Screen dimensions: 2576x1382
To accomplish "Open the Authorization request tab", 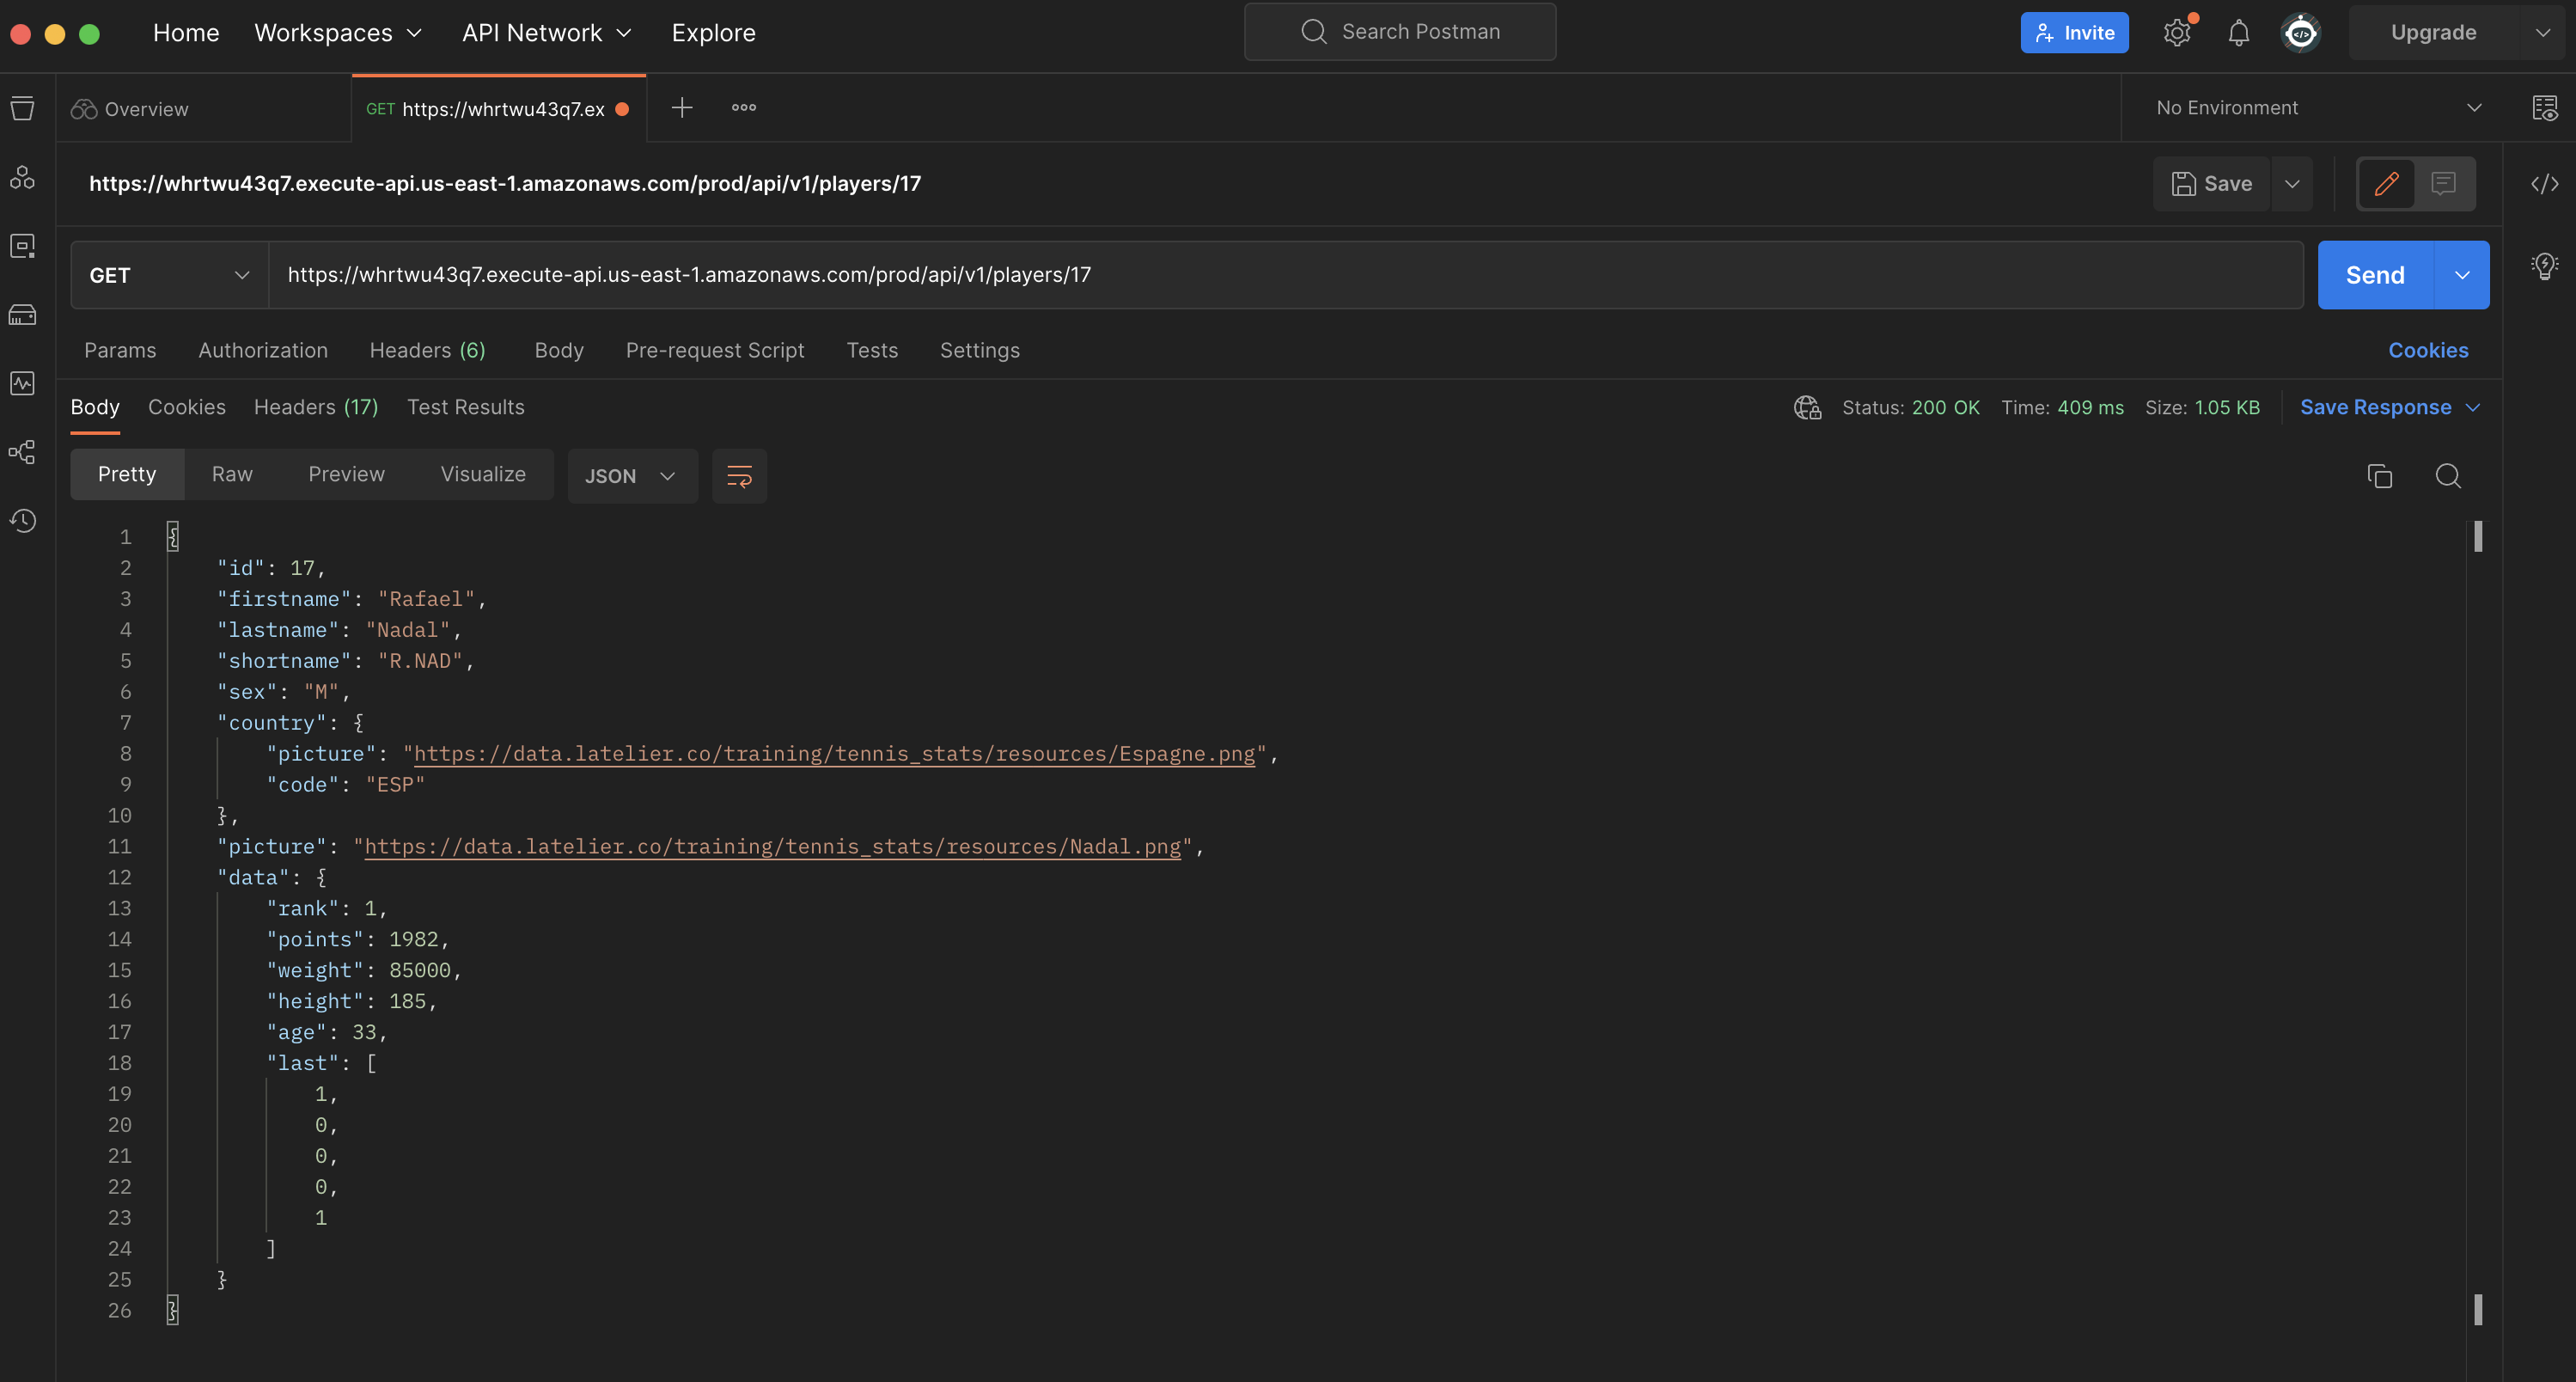I will point(263,350).
